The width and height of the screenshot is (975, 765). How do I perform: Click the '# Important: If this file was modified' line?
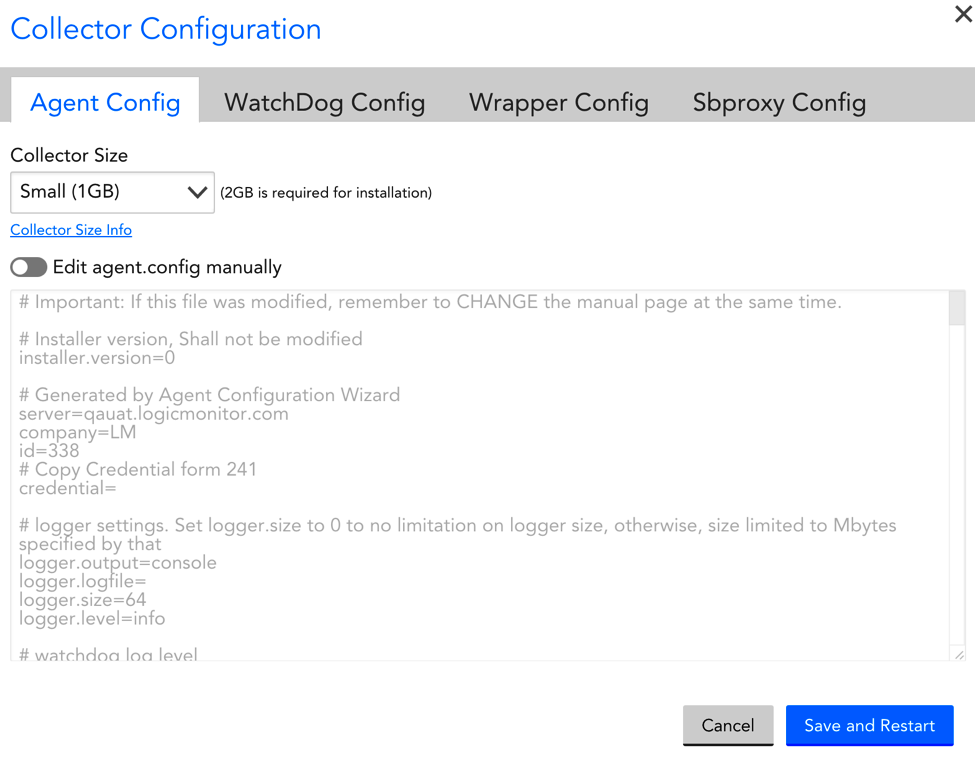click(x=430, y=302)
